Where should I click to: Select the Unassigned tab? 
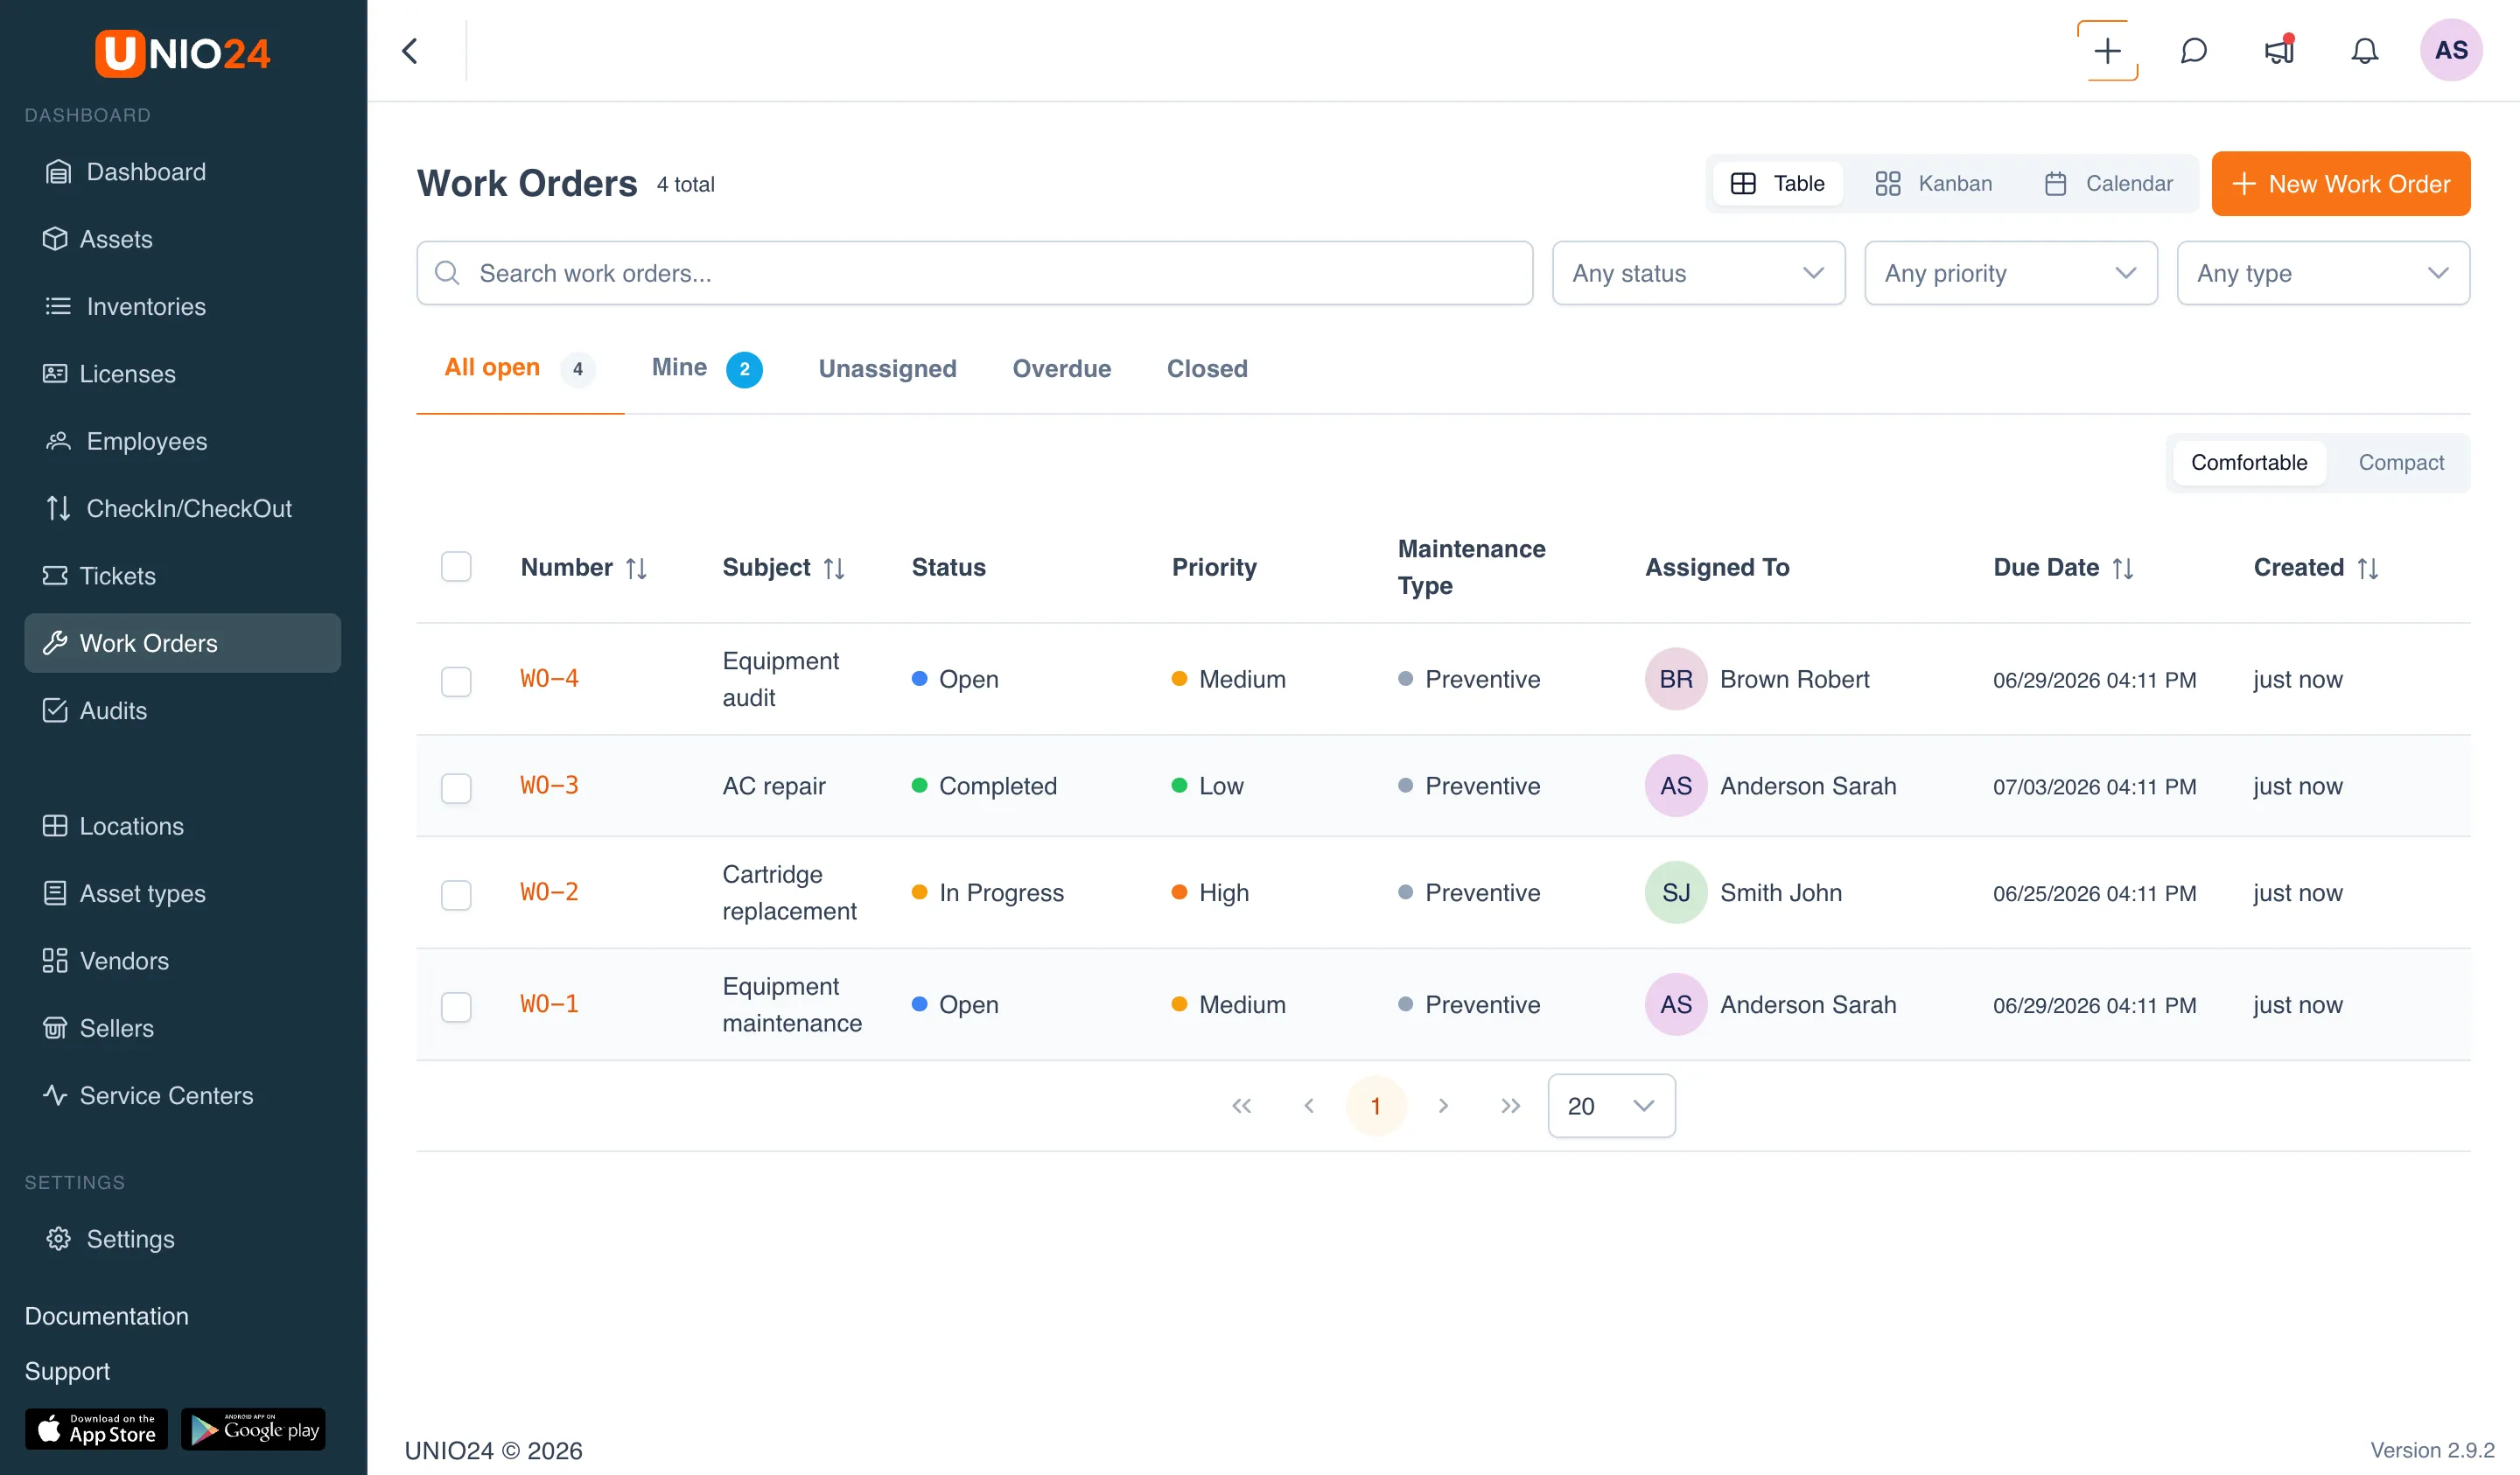(x=887, y=368)
